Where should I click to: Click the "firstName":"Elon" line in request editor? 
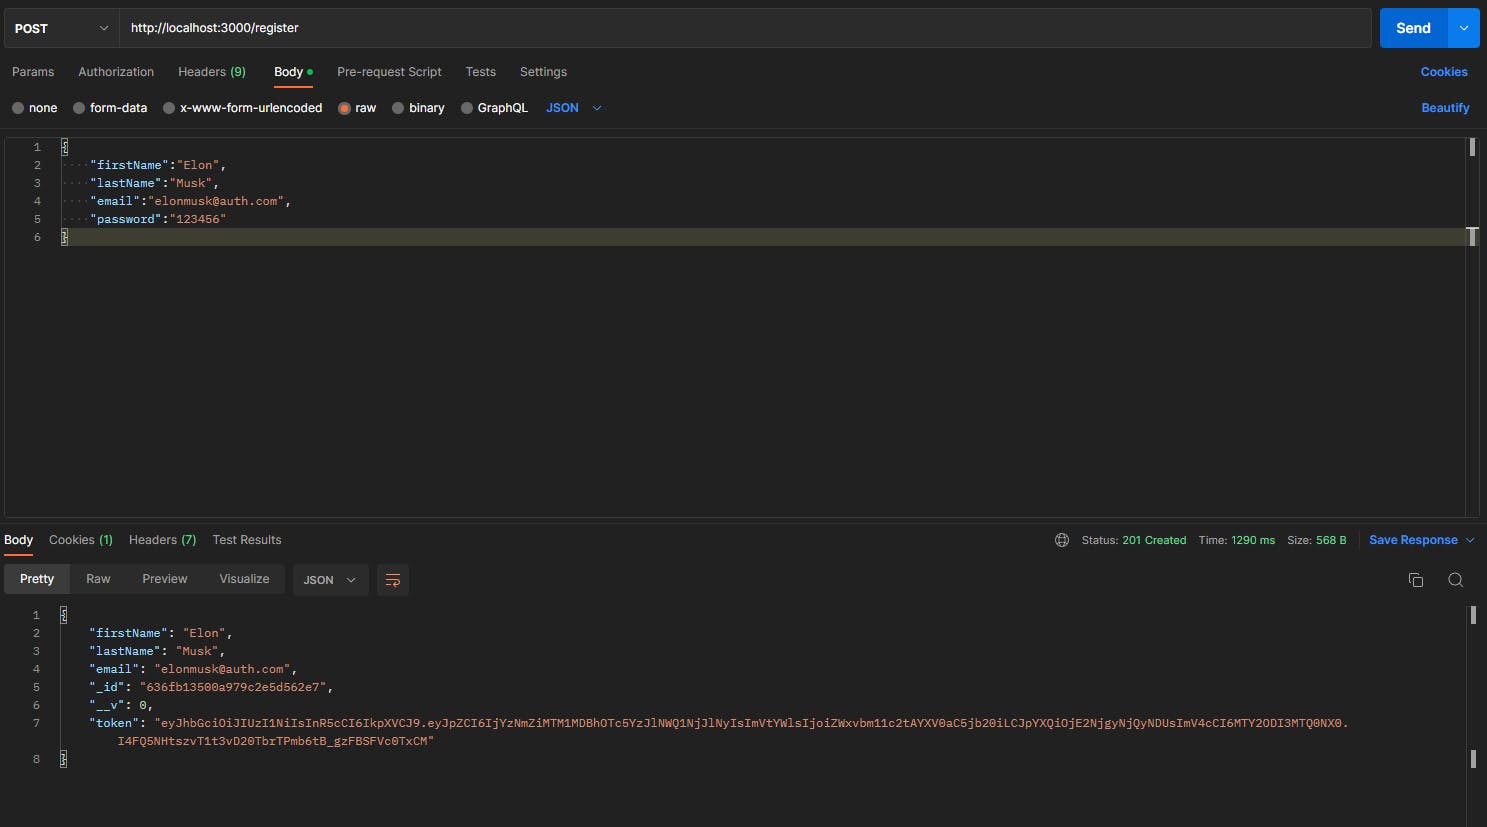pyautogui.click(x=158, y=165)
